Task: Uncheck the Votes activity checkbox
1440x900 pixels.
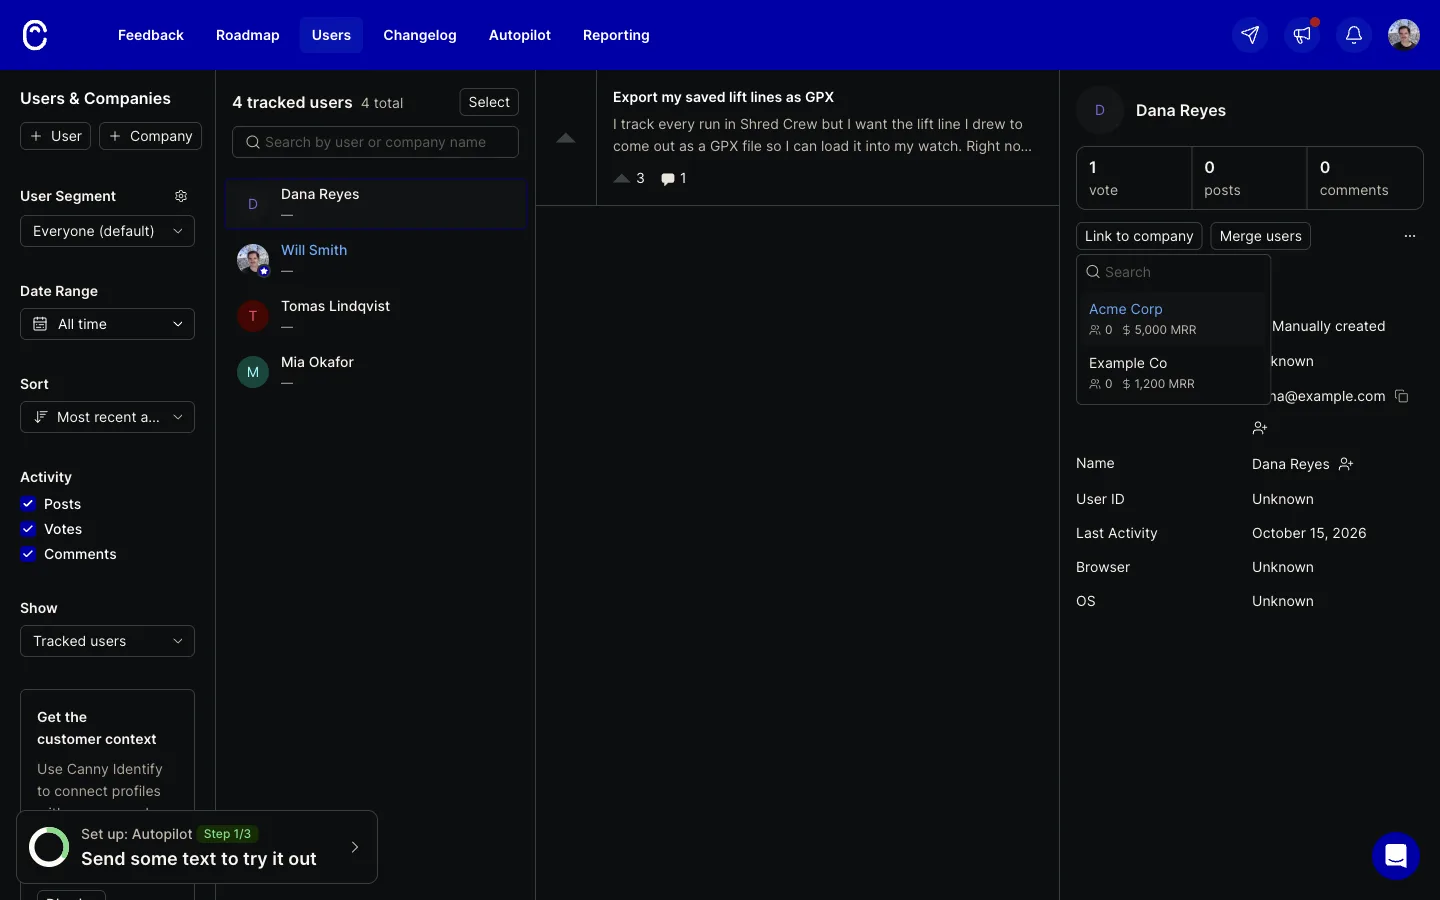Action: [x=28, y=529]
